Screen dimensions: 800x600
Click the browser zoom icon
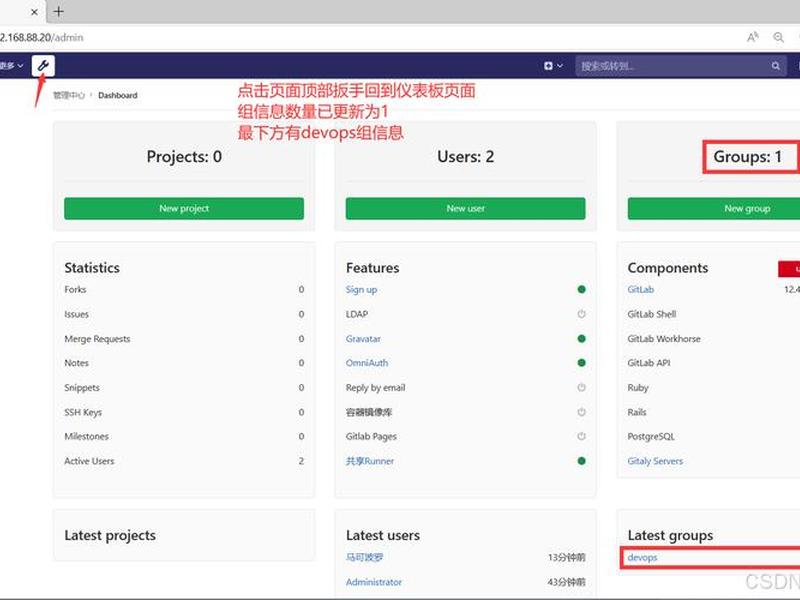(x=779, y=37)
